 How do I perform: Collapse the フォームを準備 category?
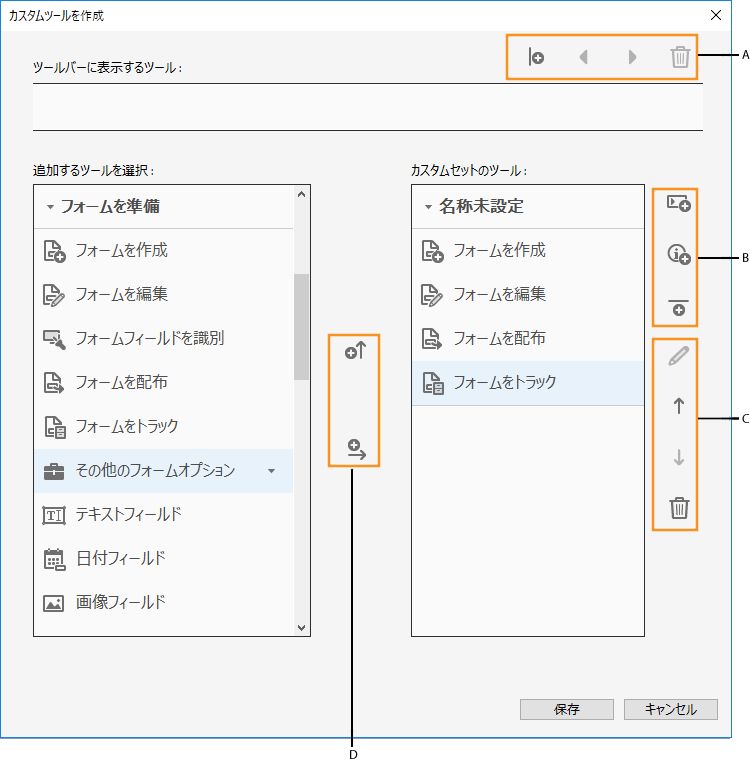click(x=49, y=208)
